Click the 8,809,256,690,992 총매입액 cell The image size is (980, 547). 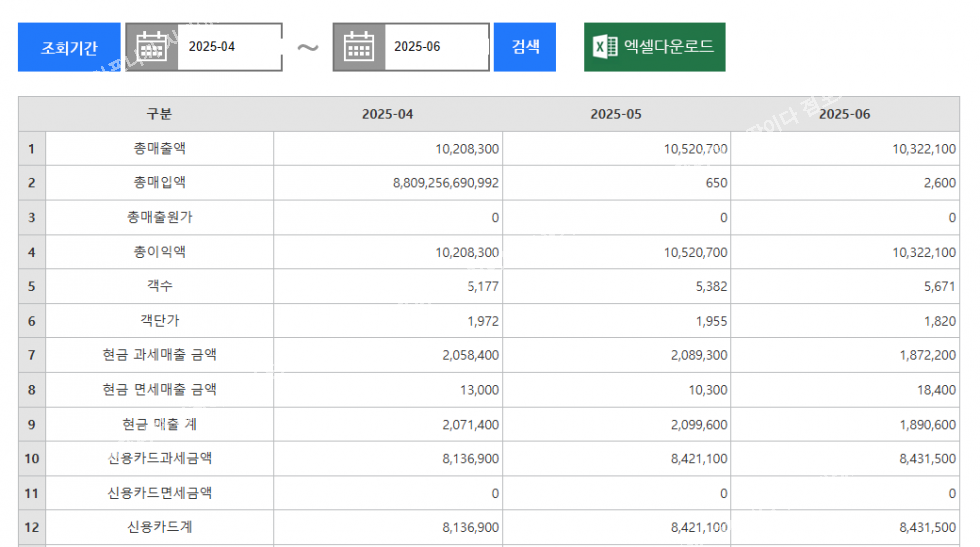click(432, 183)
